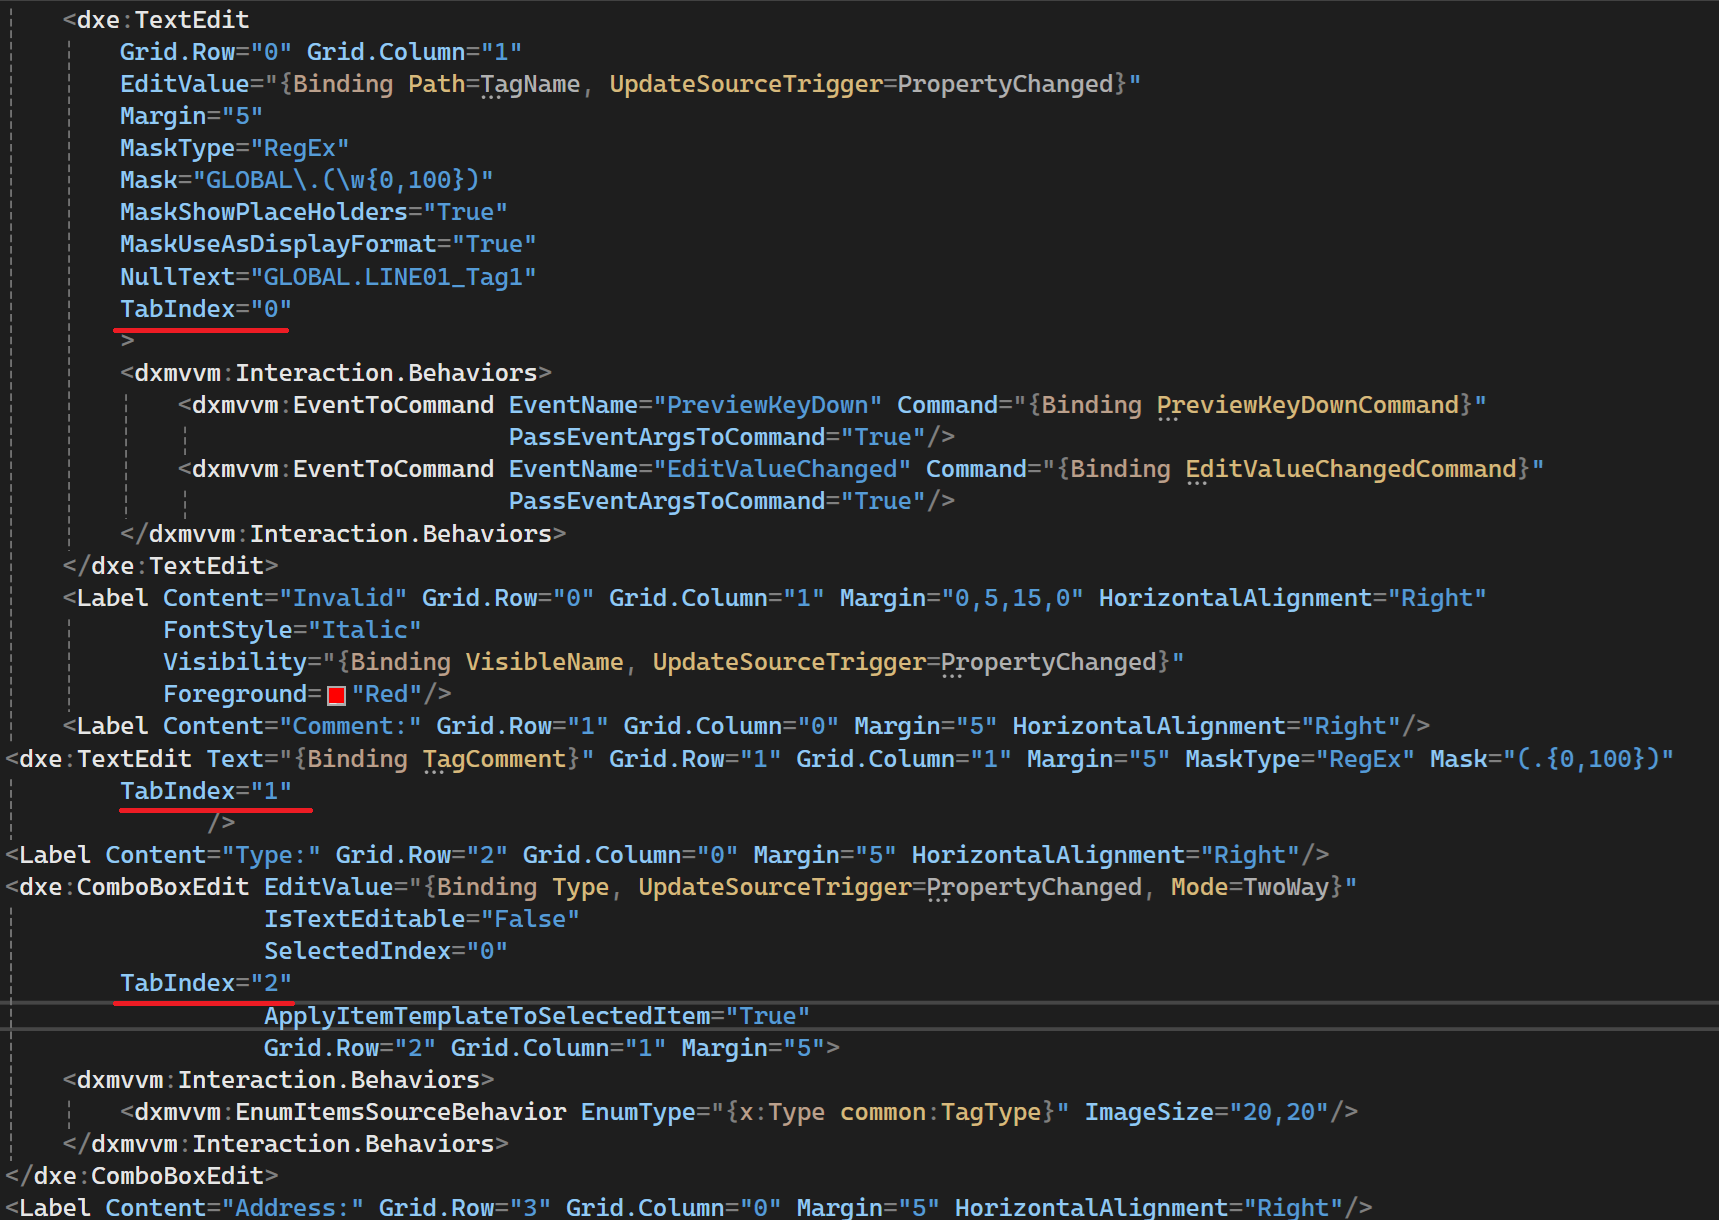Click FontStyle="Italic" attribute
The image size is (1719, 1220).
(292, 630)
